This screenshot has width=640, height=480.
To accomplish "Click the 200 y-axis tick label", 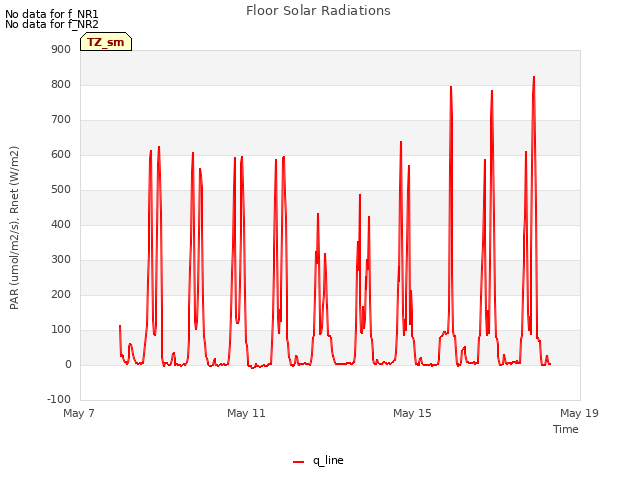I will point(61,295).
